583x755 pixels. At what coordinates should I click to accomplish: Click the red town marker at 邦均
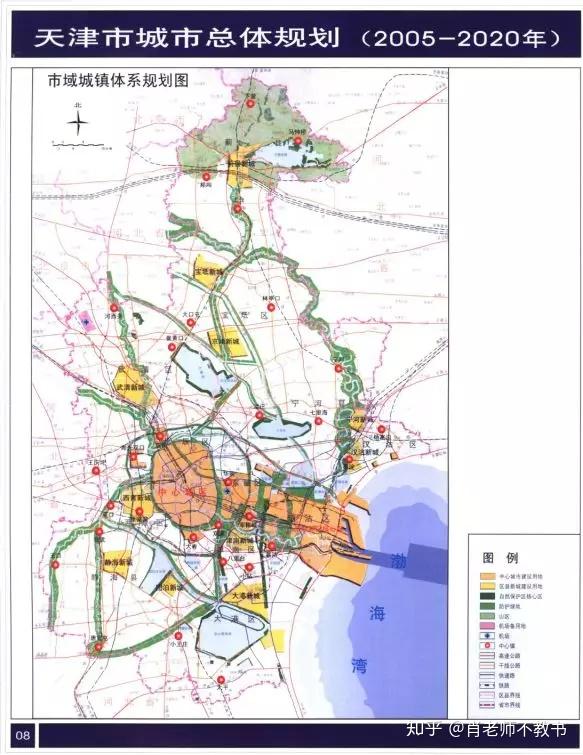pos(207,176)
